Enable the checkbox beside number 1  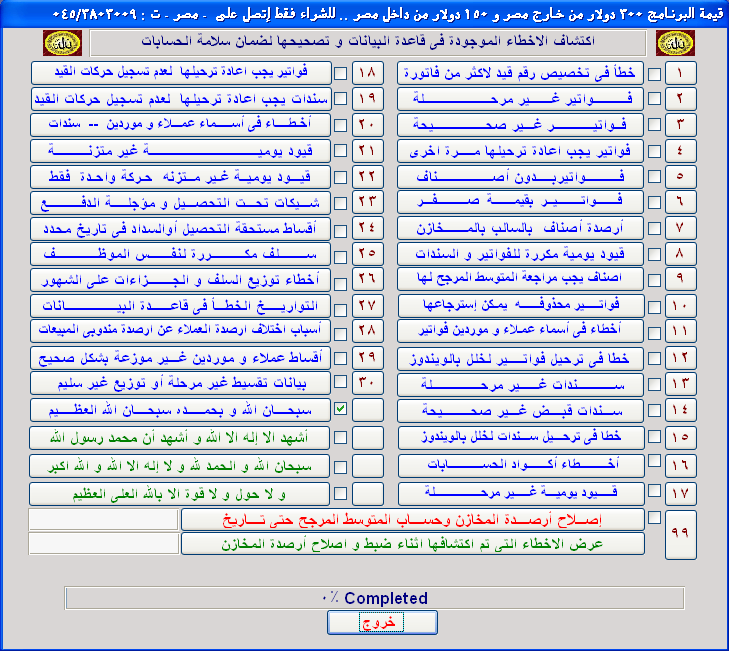point(655,74)
